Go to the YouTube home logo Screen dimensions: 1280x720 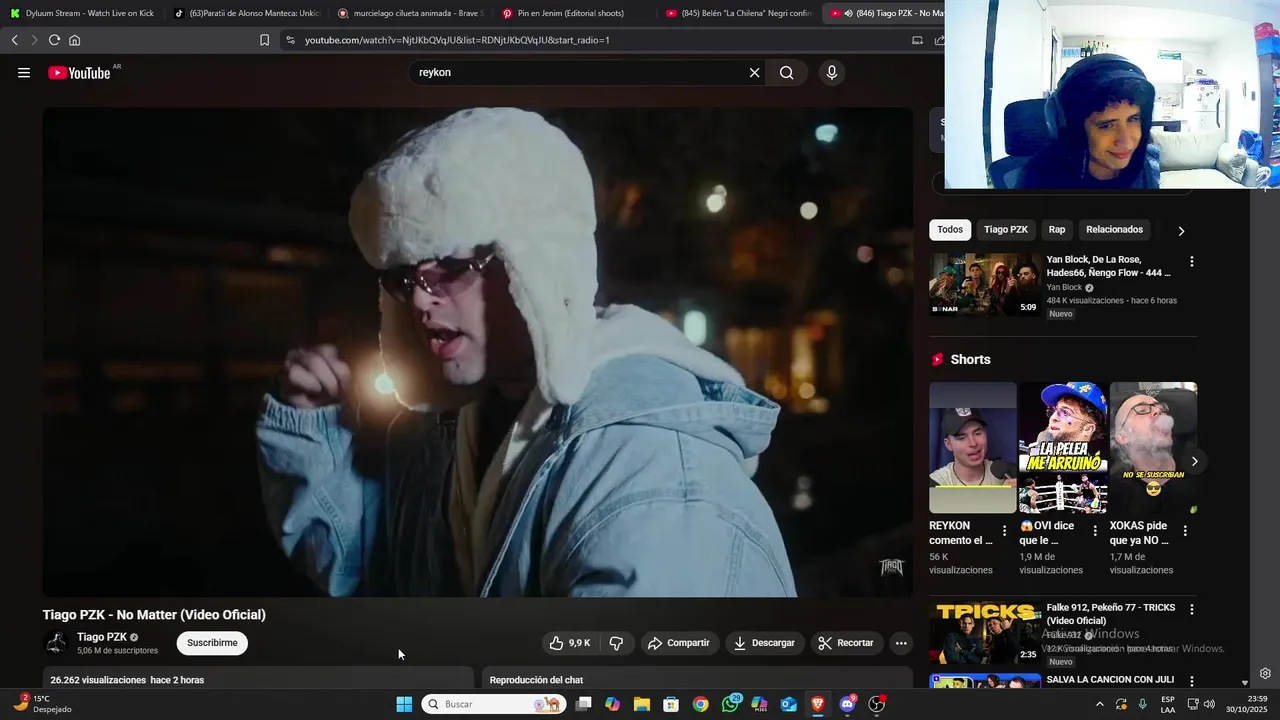pyautogui.click(x=79, y=72)
